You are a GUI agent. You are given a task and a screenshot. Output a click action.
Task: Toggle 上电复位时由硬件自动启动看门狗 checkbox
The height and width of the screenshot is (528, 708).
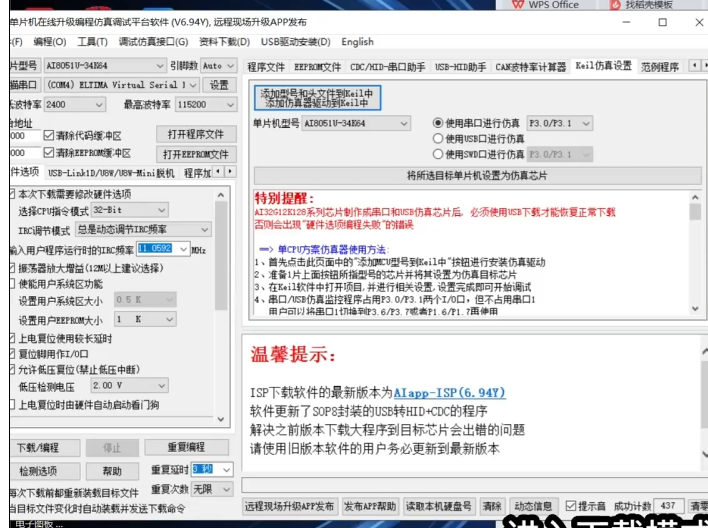click(12, 405)
